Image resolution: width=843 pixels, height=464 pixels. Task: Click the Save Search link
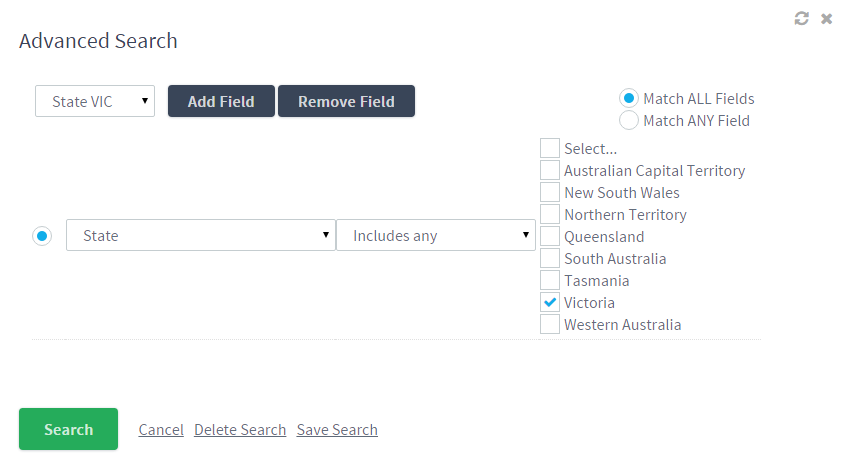click(337, 430)
